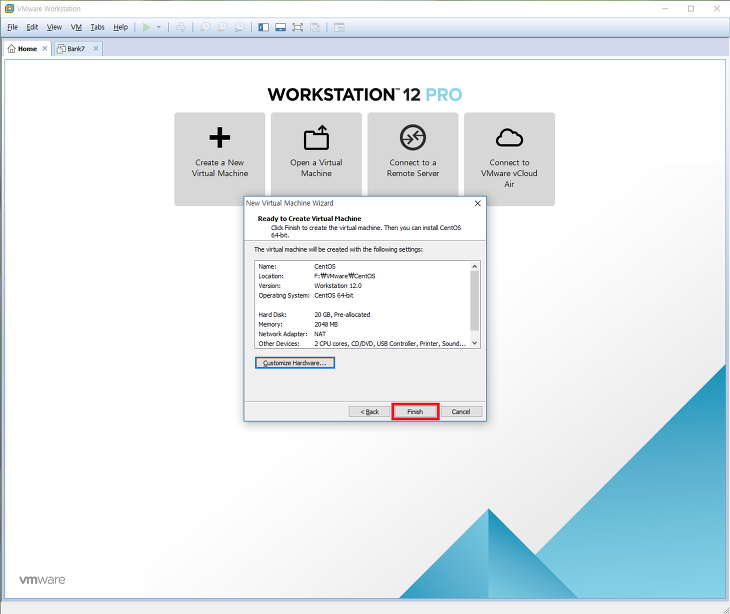Viewport: 730px width, 614px height.
Task: Close the Home tab
Action: [45, 48]
